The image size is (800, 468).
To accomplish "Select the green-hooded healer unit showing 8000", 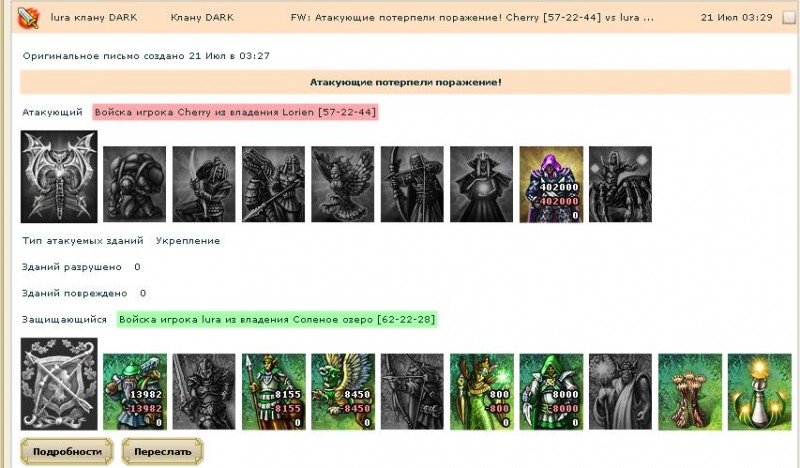I will [551, 391].
